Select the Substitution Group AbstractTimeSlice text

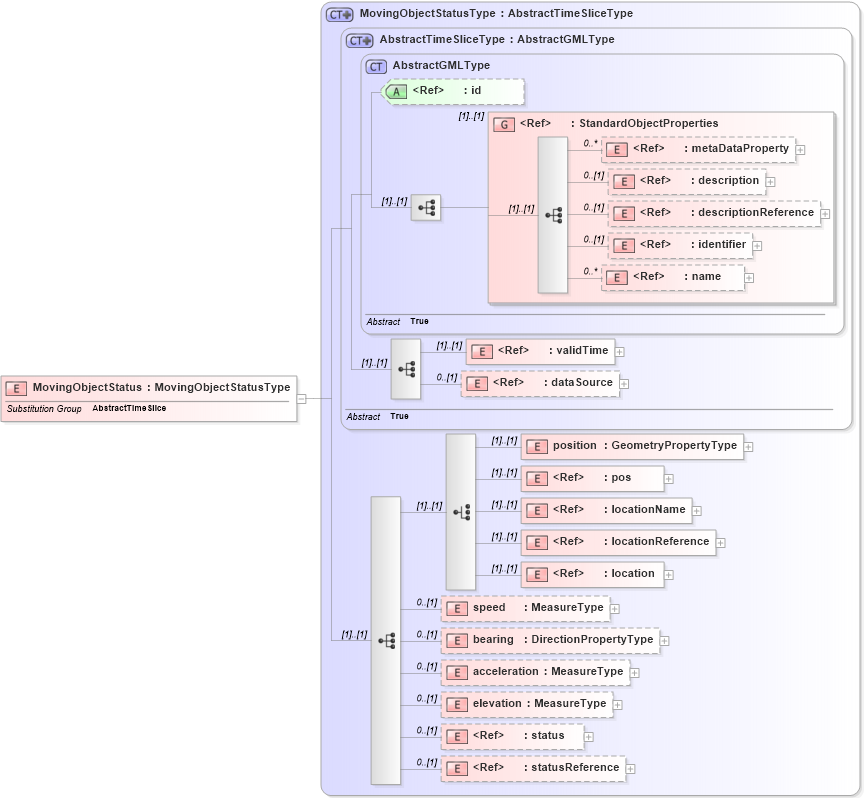[87, 408]
